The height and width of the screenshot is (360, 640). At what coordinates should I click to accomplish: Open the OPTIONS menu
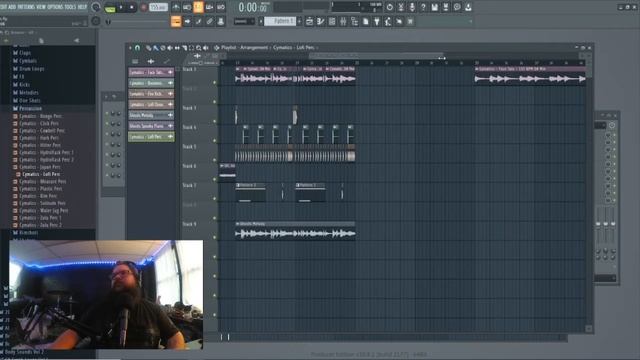pos(55,7)
